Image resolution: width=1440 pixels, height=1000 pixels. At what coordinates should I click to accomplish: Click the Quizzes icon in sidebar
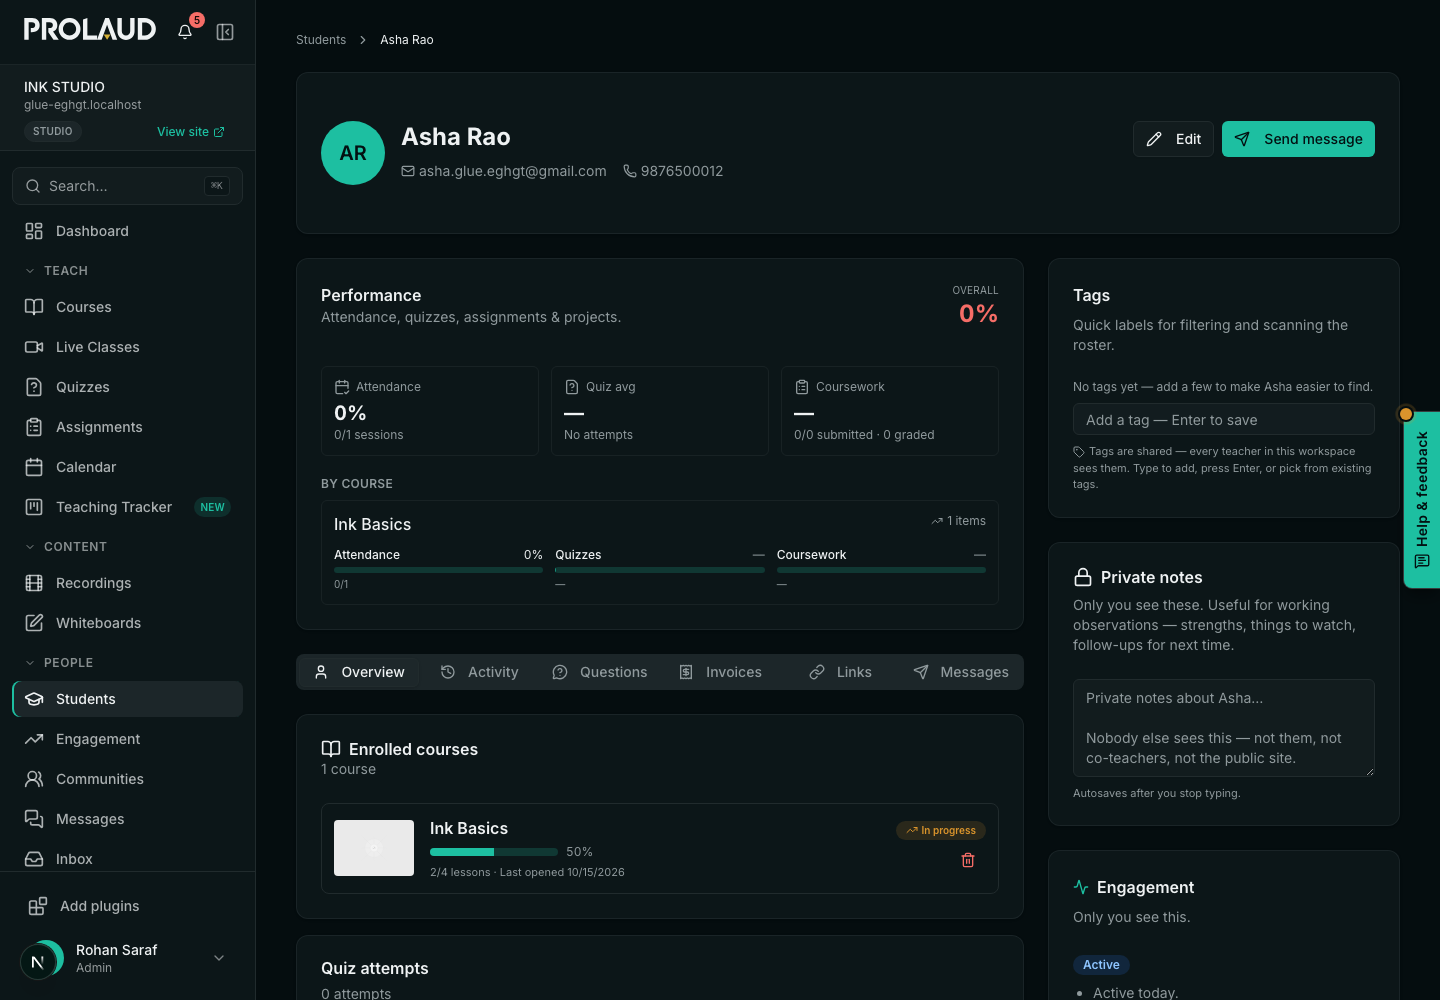34,387
